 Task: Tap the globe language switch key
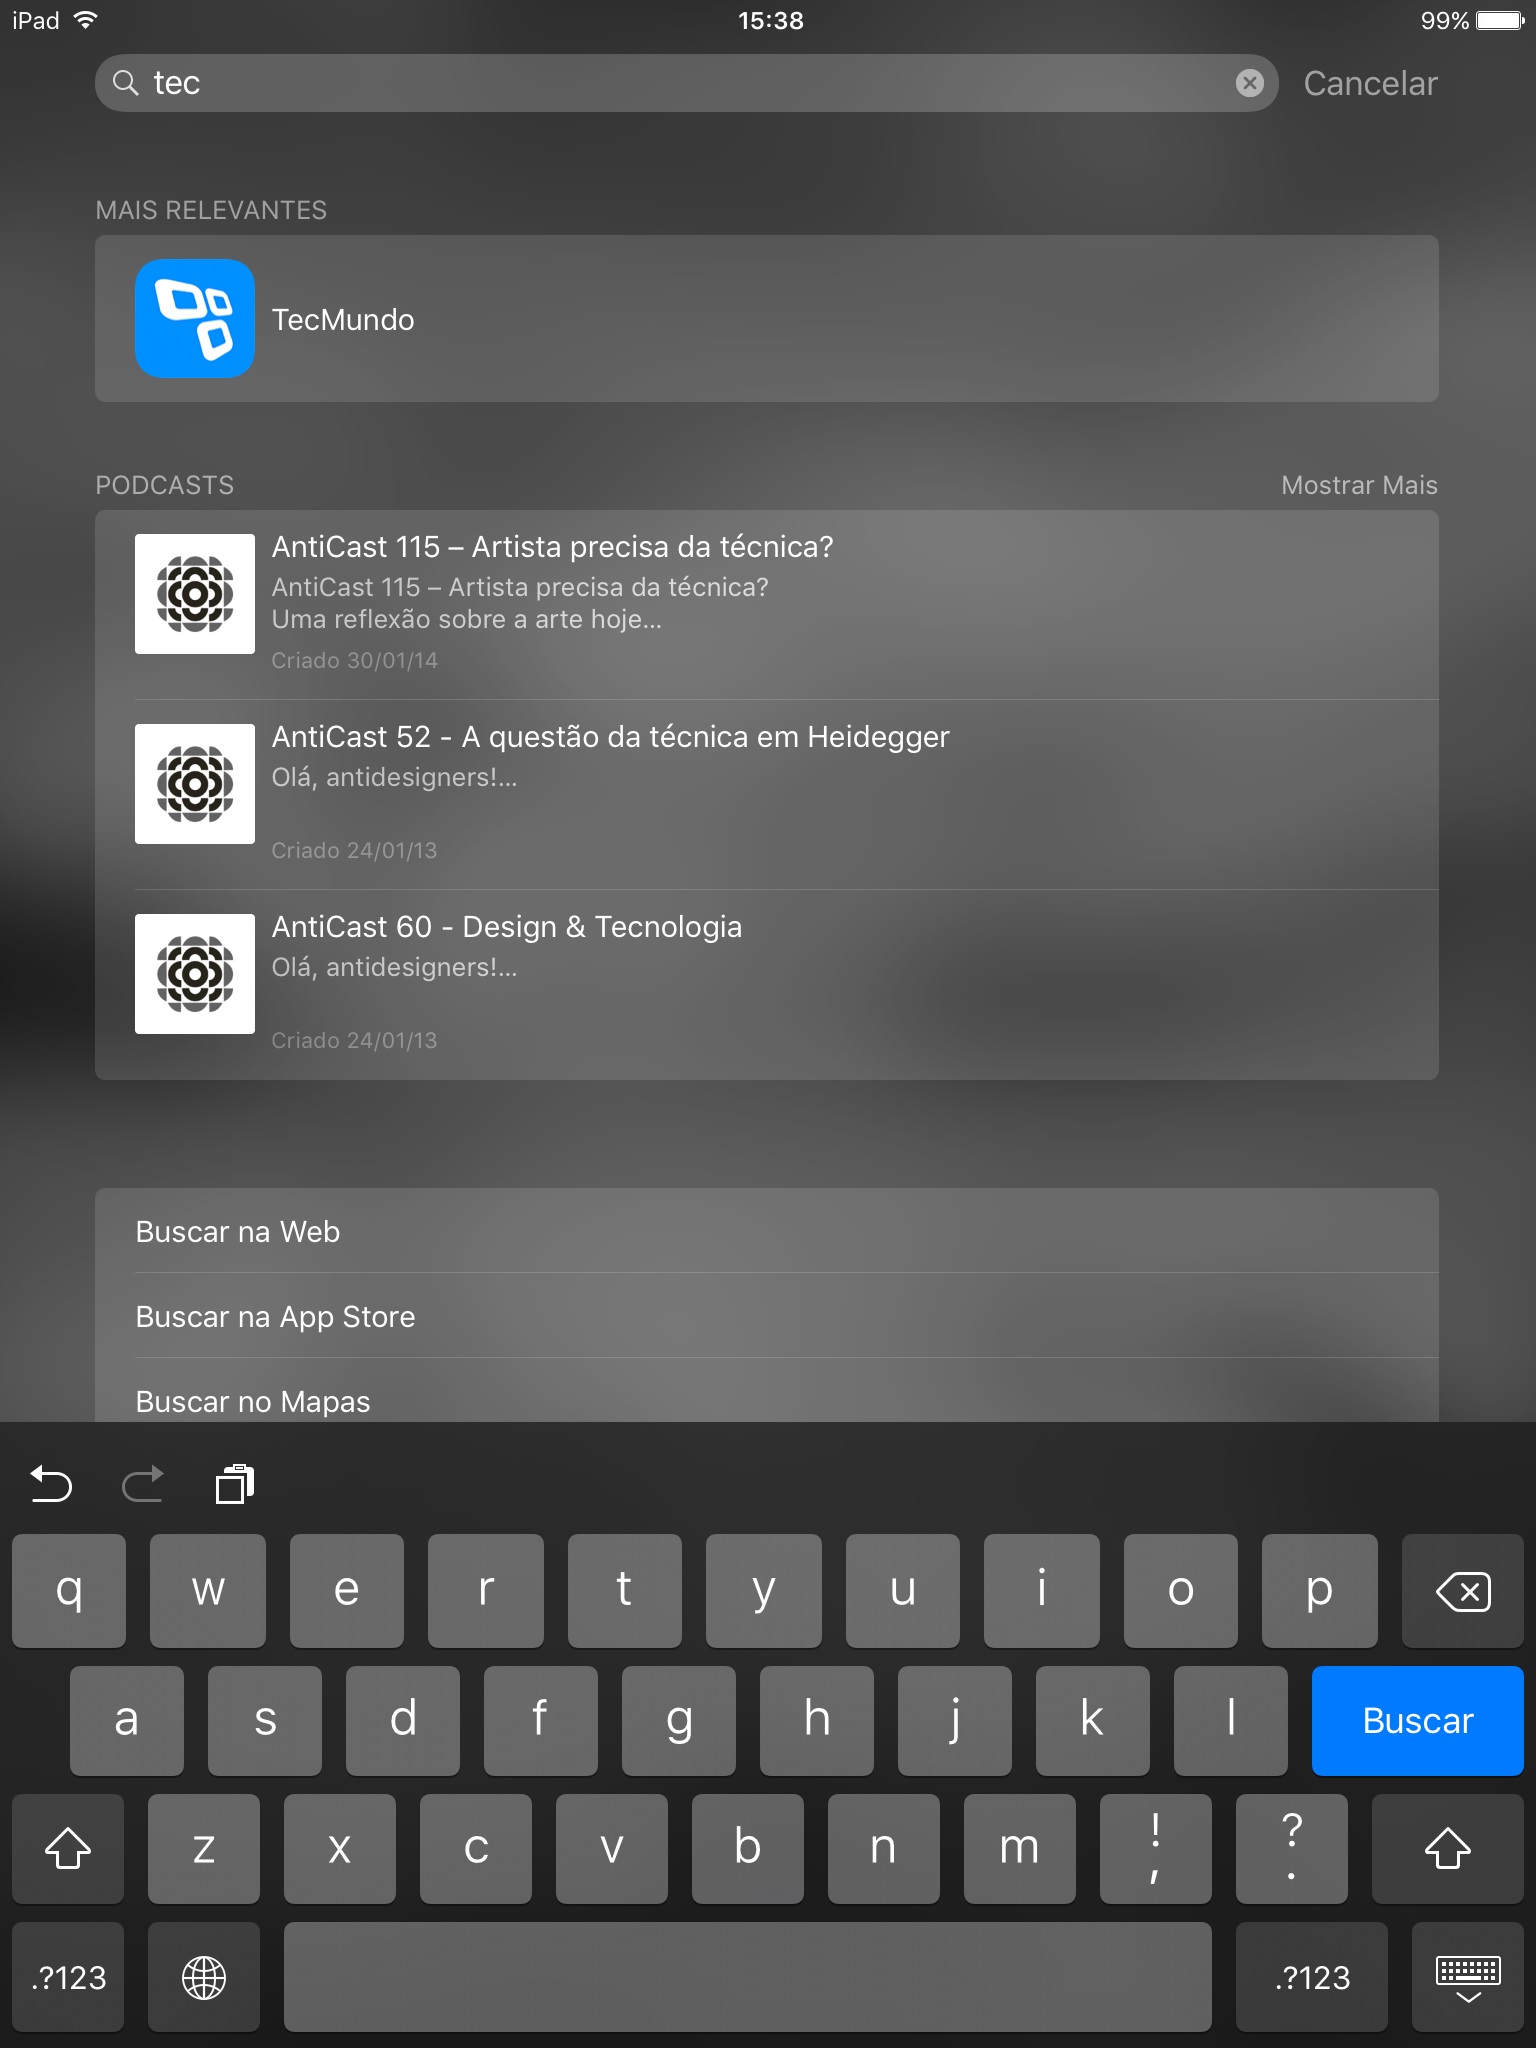point(204,1977)
